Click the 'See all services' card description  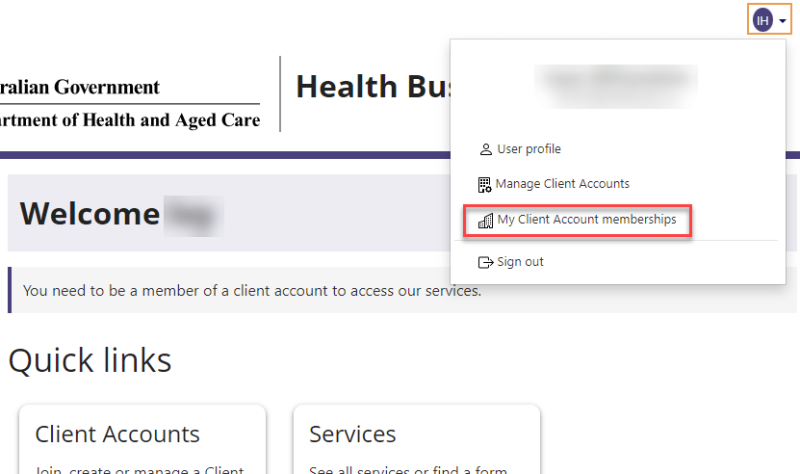click(408, 468)
